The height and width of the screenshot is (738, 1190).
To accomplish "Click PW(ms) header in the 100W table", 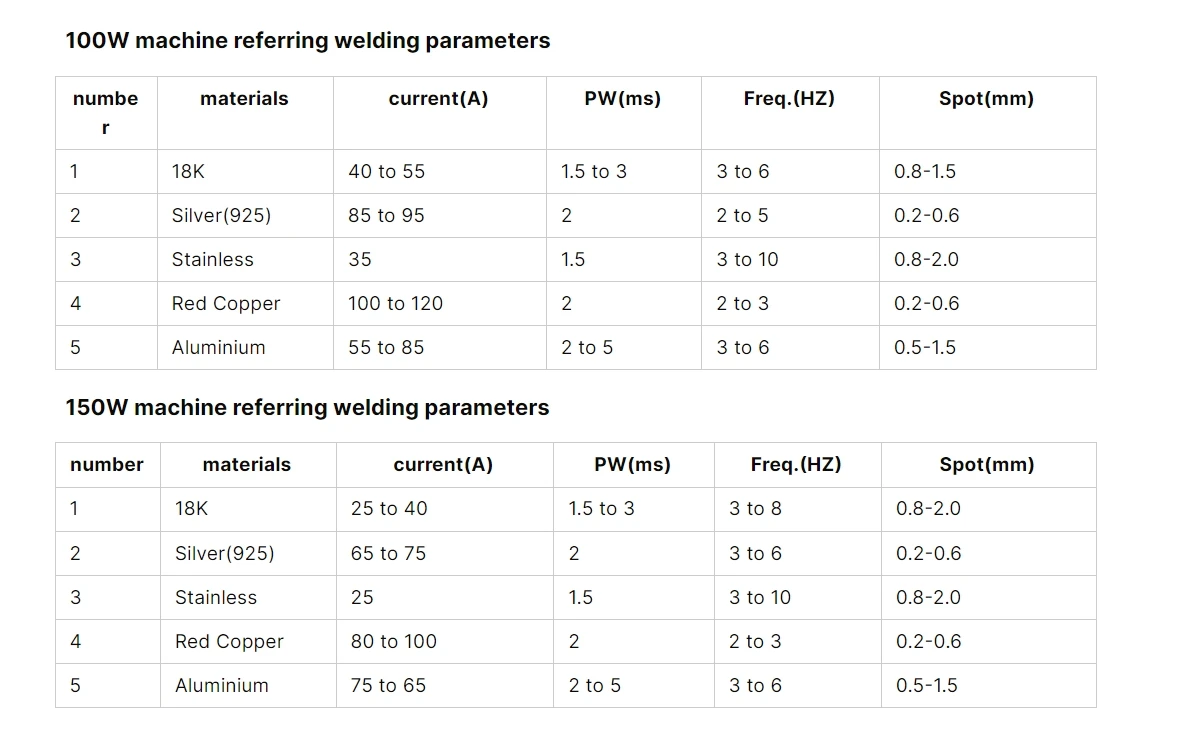I will (x=622, y=99).
